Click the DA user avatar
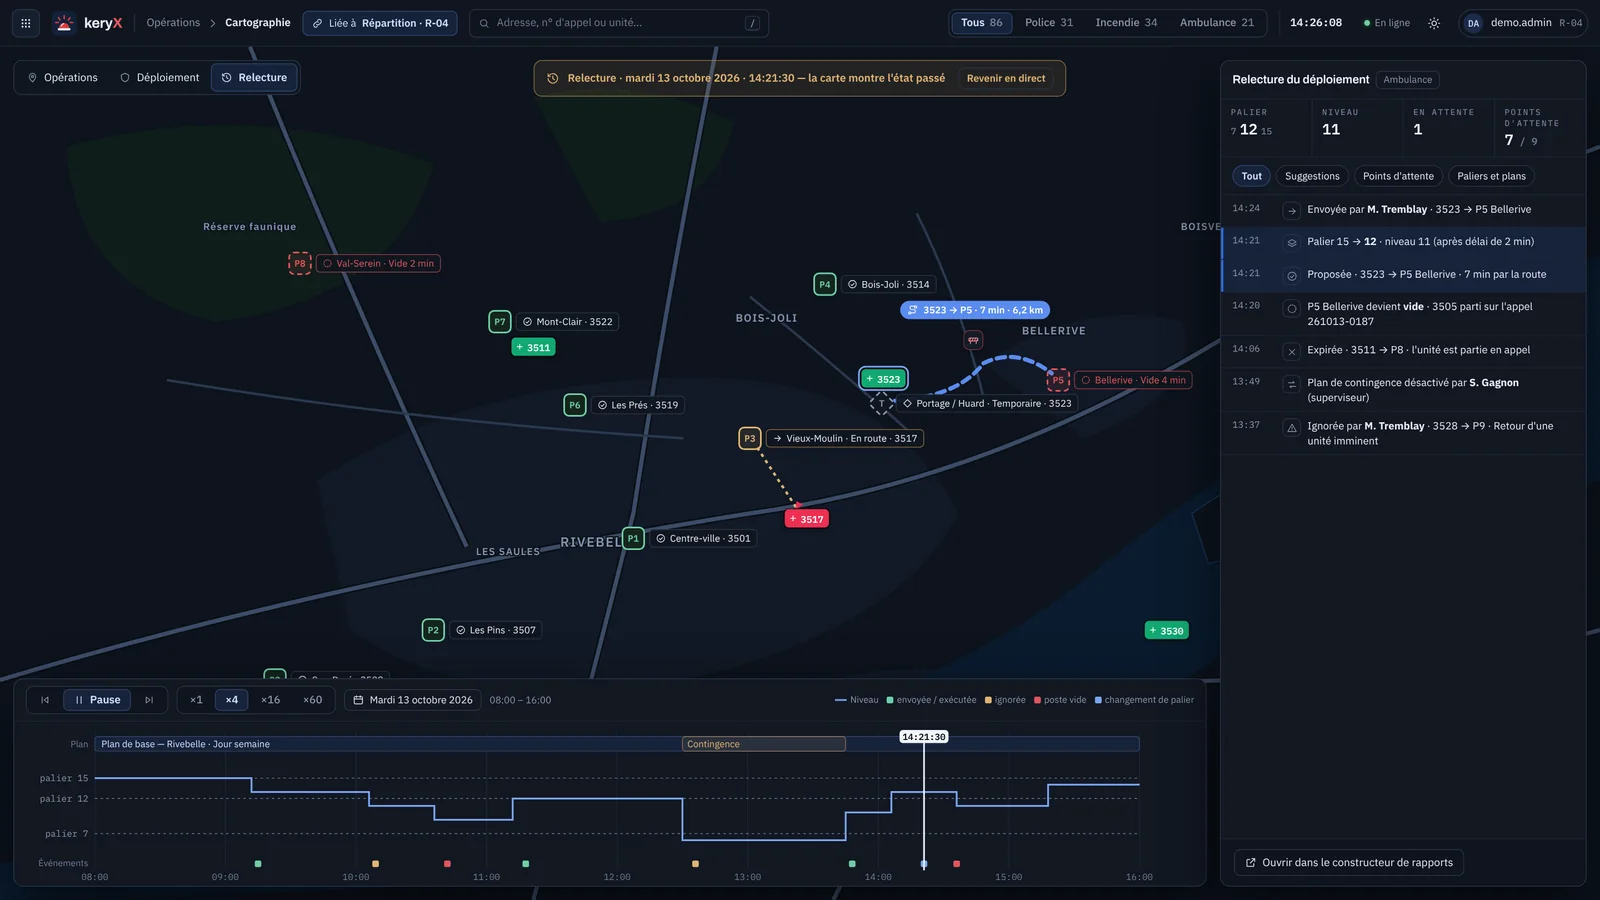Screen dimensions: 1600x900 (1473, 23)
